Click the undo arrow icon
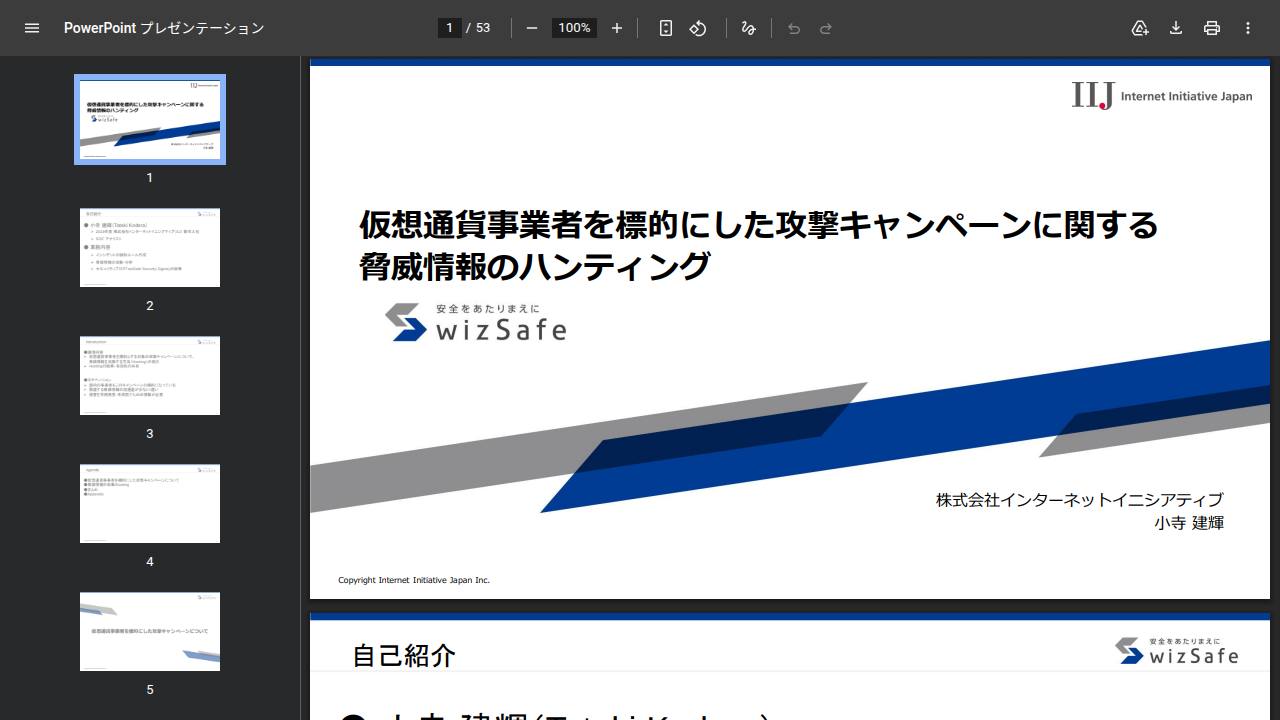 (x=794, y=28)
